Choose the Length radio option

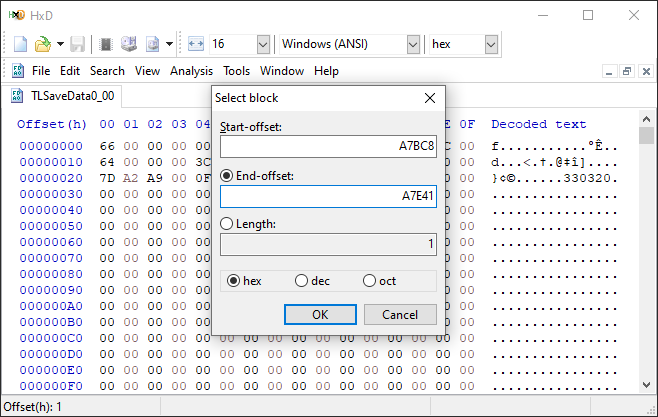228,224
